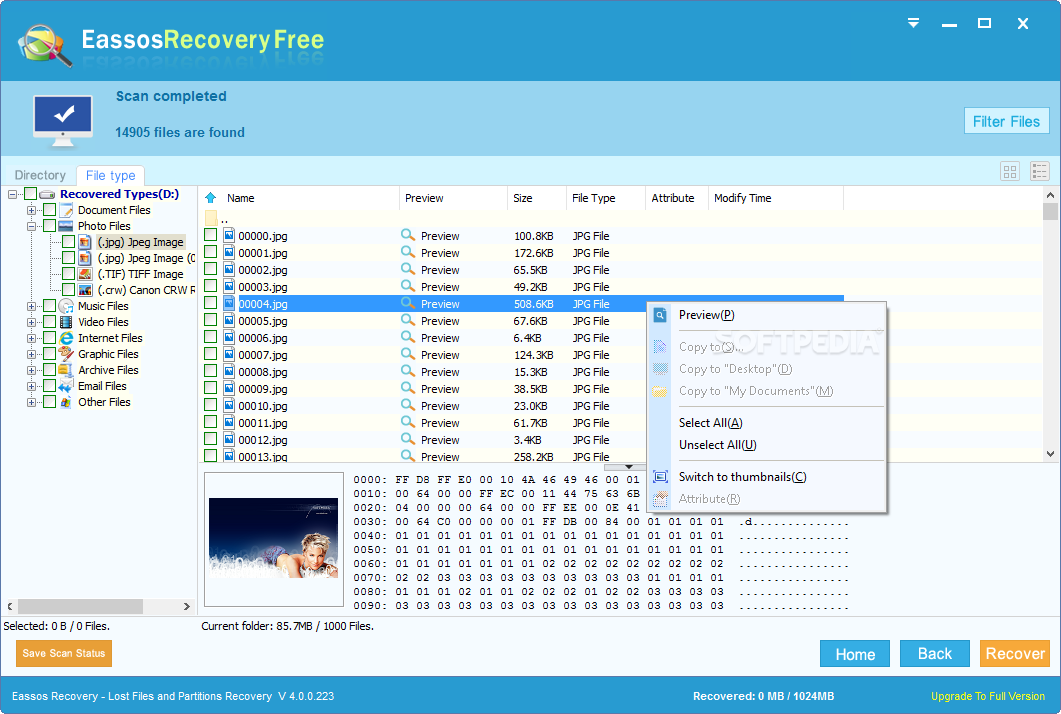
Task: Click the Internet Files browser icon
Action: [x=66, y=338]
